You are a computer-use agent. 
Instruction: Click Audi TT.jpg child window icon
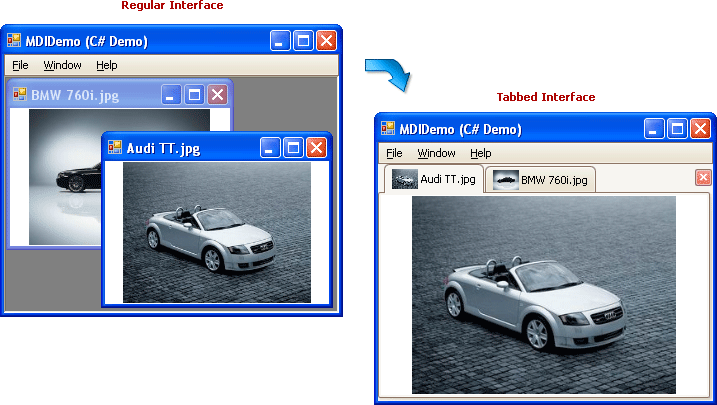click(115, 147)
